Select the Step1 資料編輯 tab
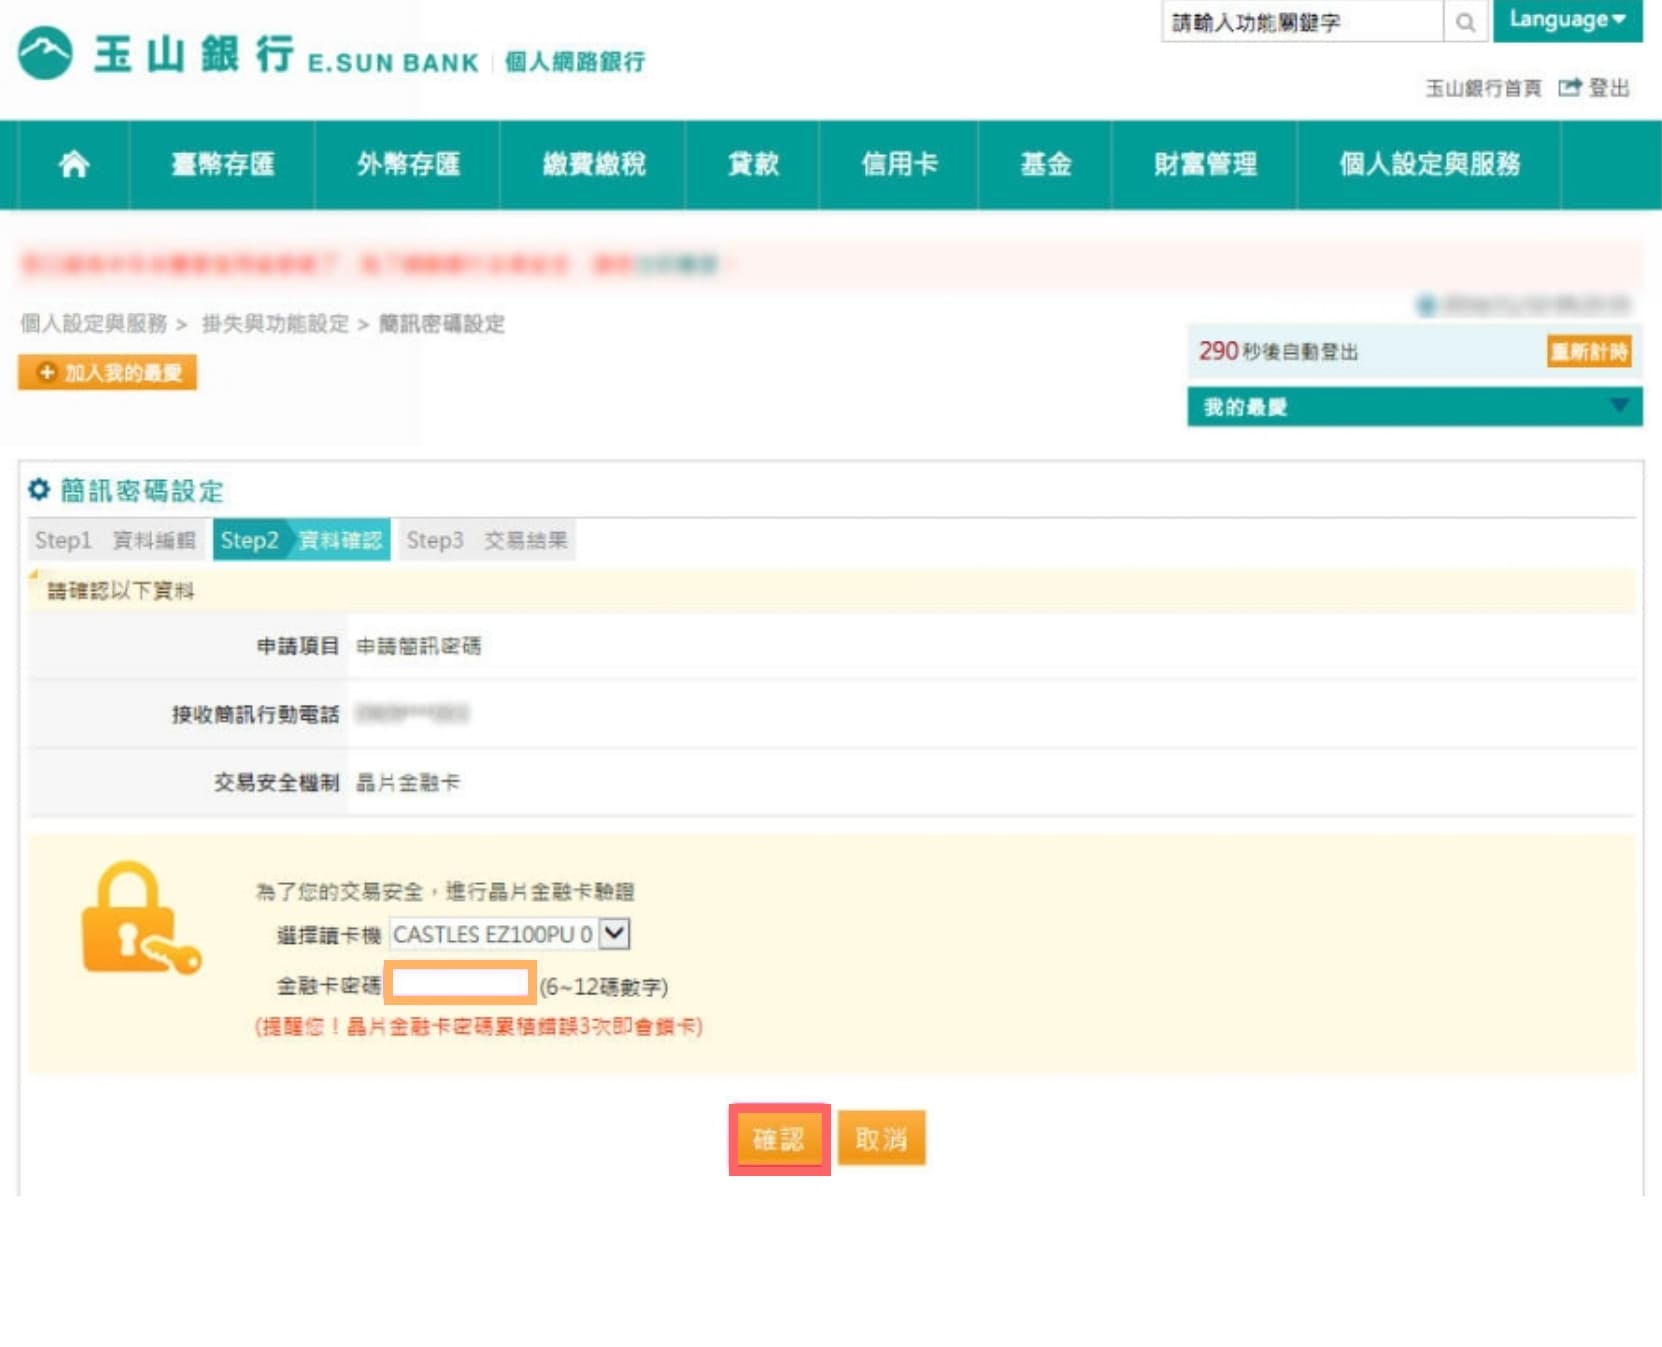 click(116, 540)
